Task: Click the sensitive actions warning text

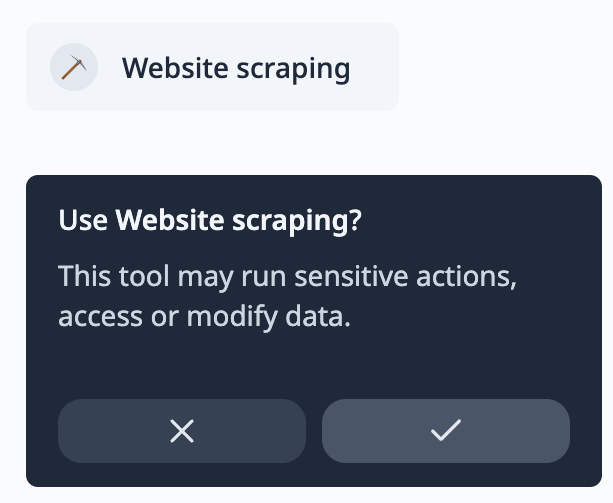Action: tap(287, 296)
